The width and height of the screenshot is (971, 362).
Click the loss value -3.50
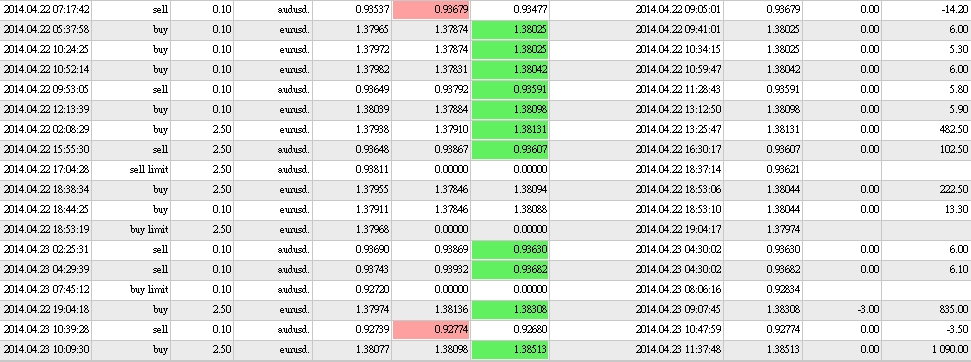957,329
